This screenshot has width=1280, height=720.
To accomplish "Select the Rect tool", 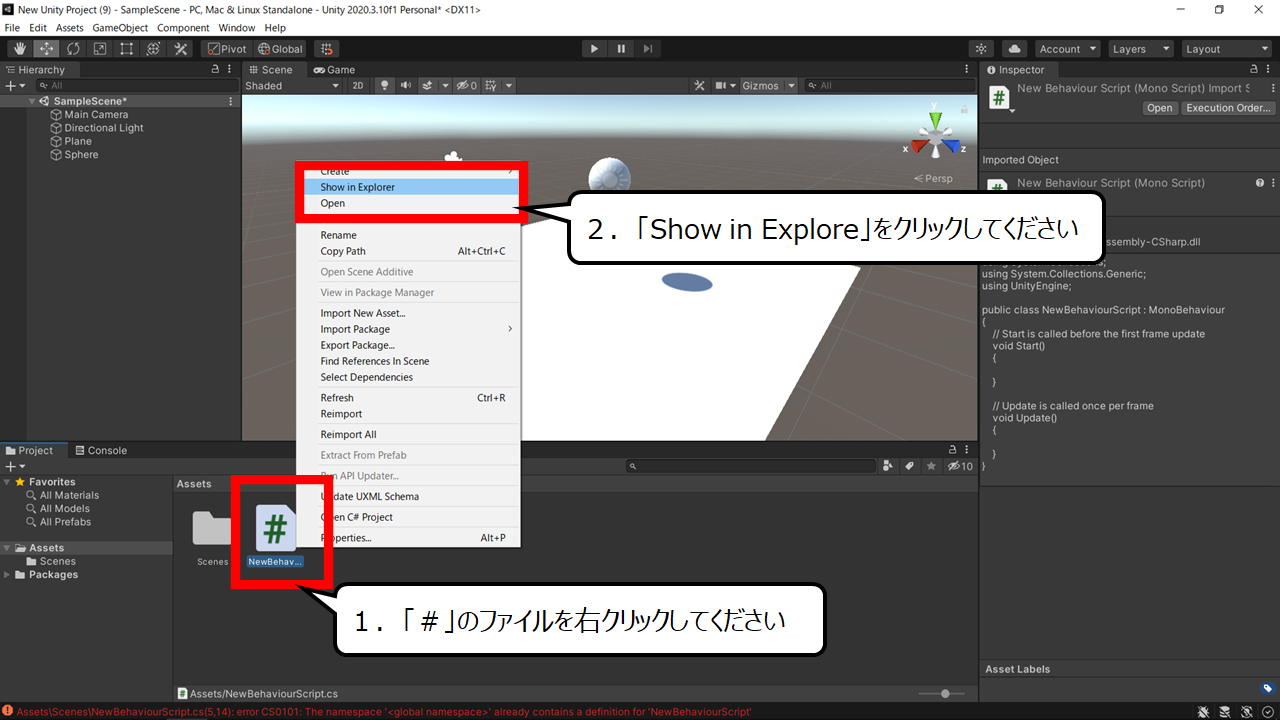I will pyautogui.click(x=127, y=49).
